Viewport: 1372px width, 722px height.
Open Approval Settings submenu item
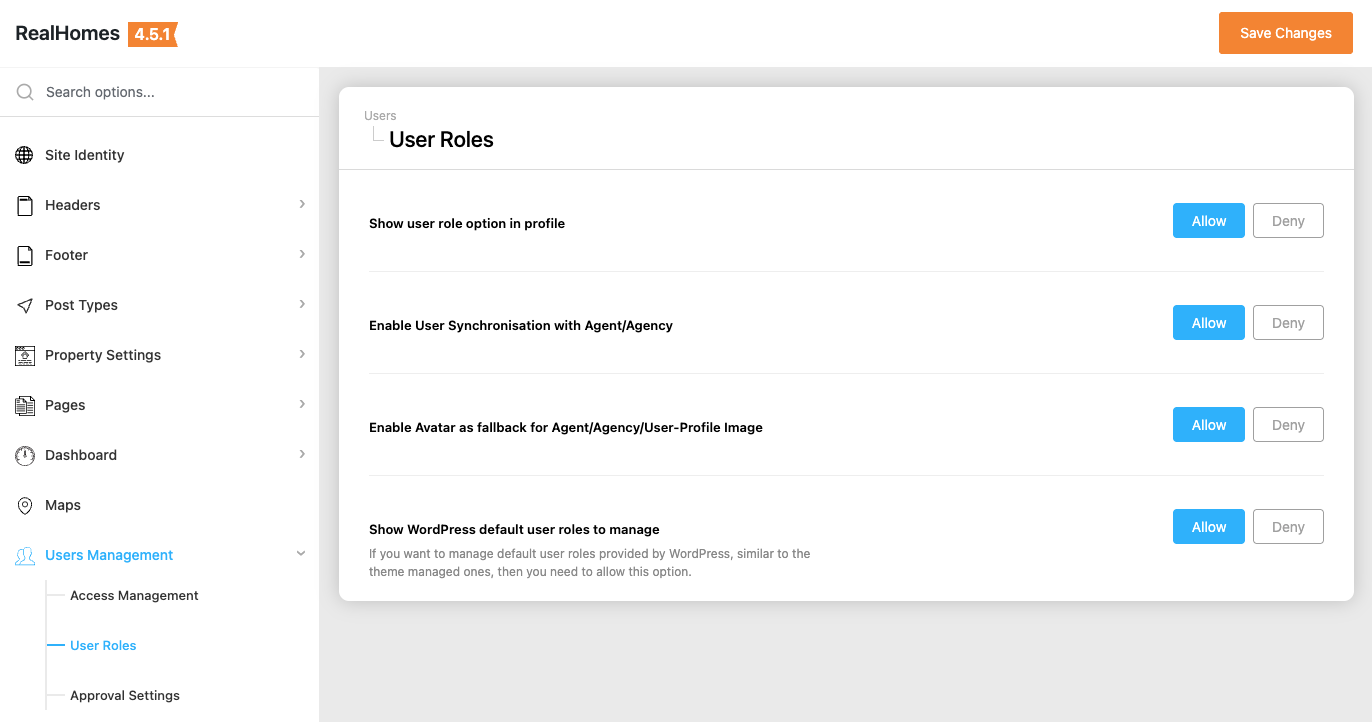click(x=125, y=695)
